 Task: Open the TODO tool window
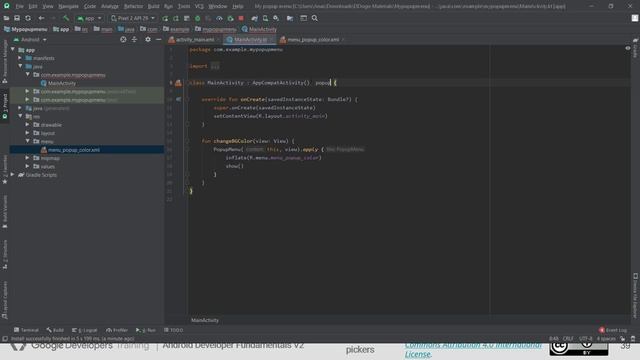point(173,330)
